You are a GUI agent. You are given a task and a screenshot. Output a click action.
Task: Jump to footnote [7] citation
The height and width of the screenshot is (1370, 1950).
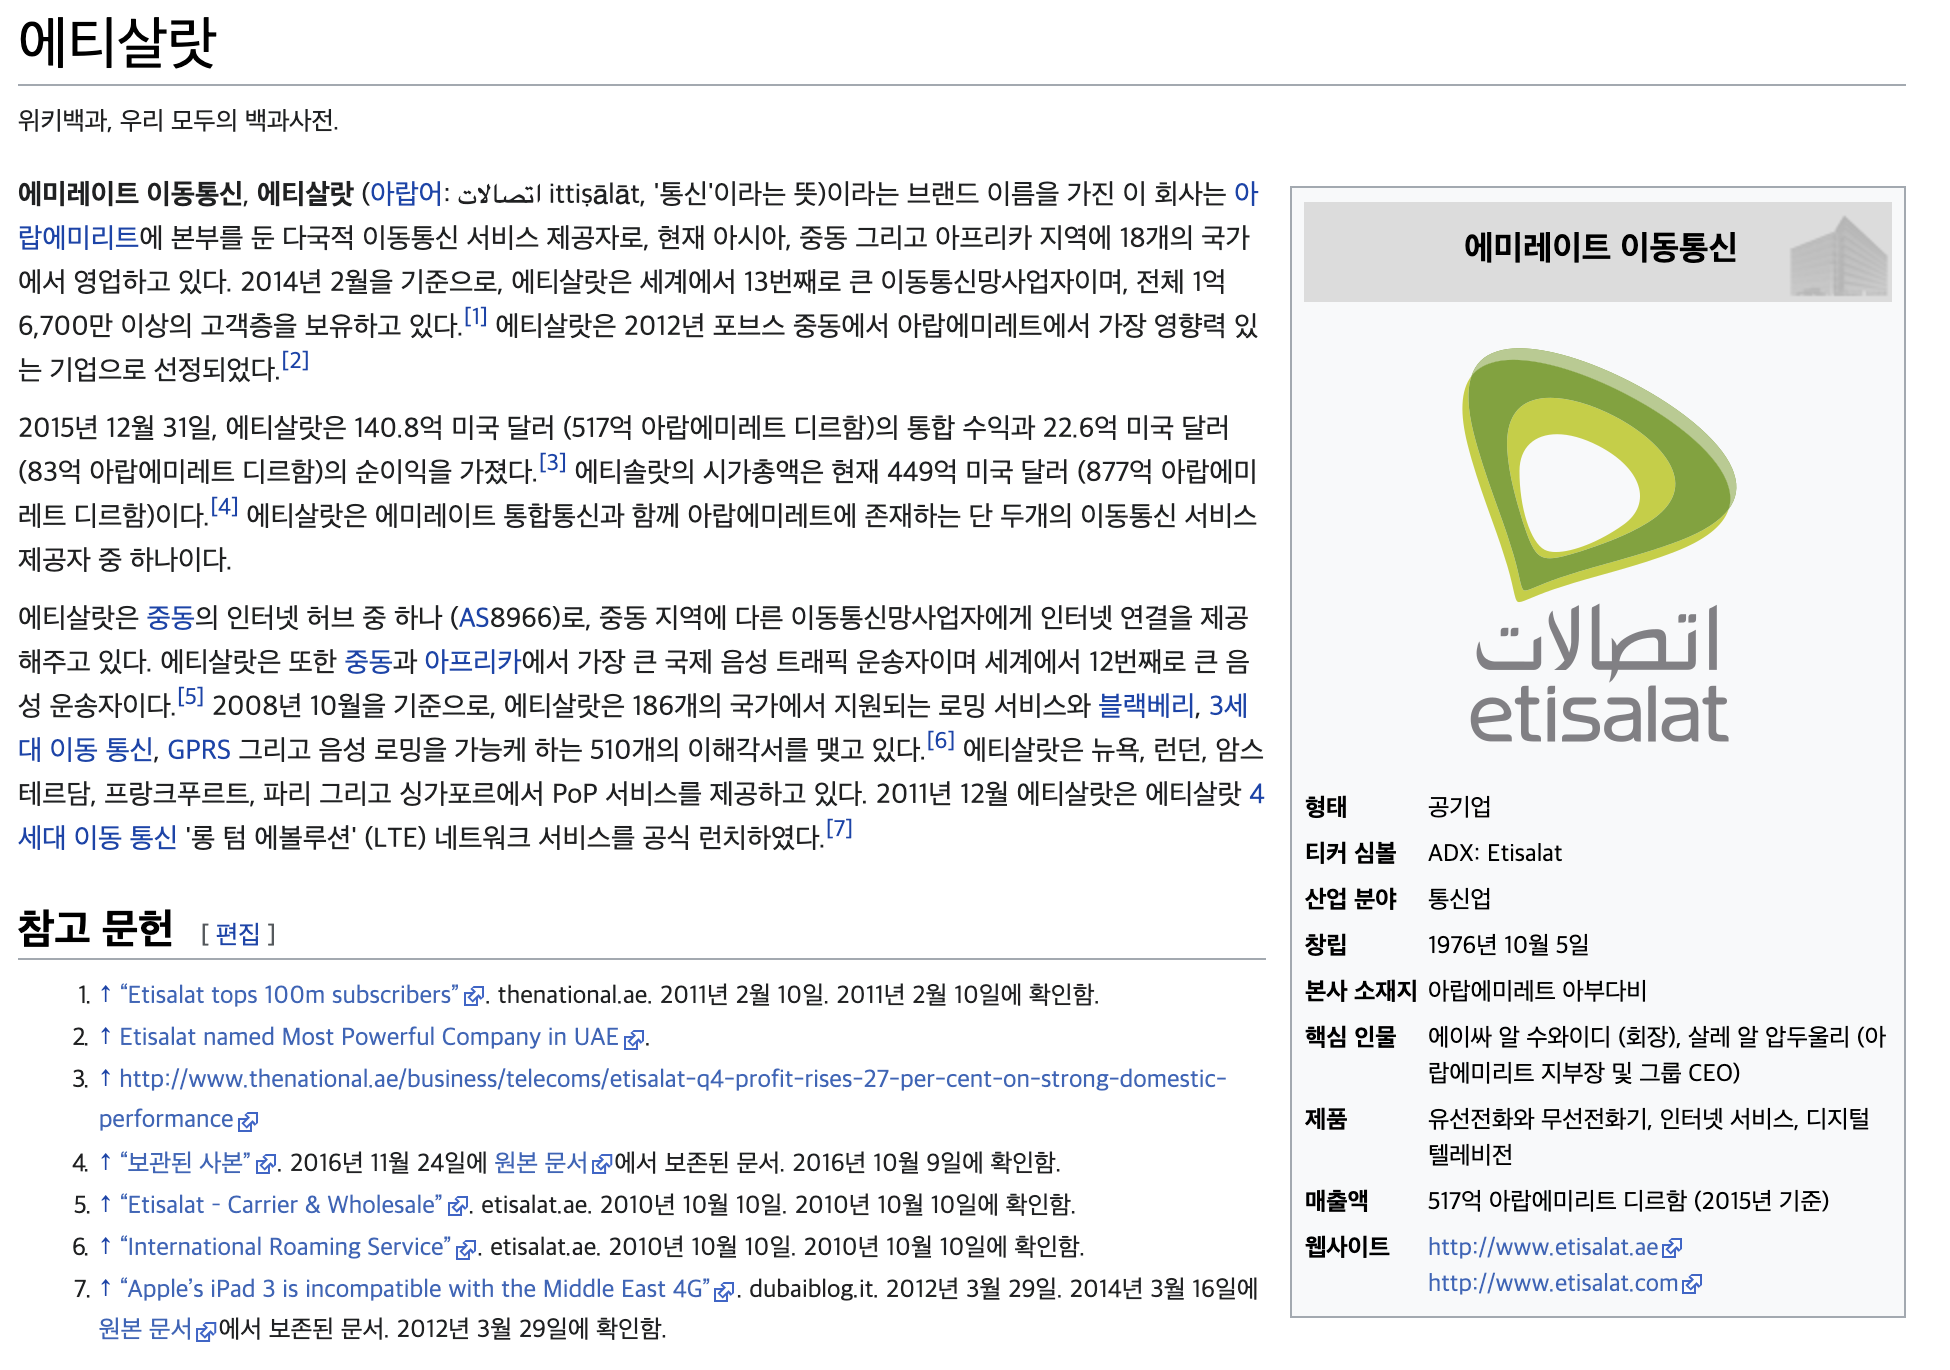pyautogui.click(x=840, y=829)
